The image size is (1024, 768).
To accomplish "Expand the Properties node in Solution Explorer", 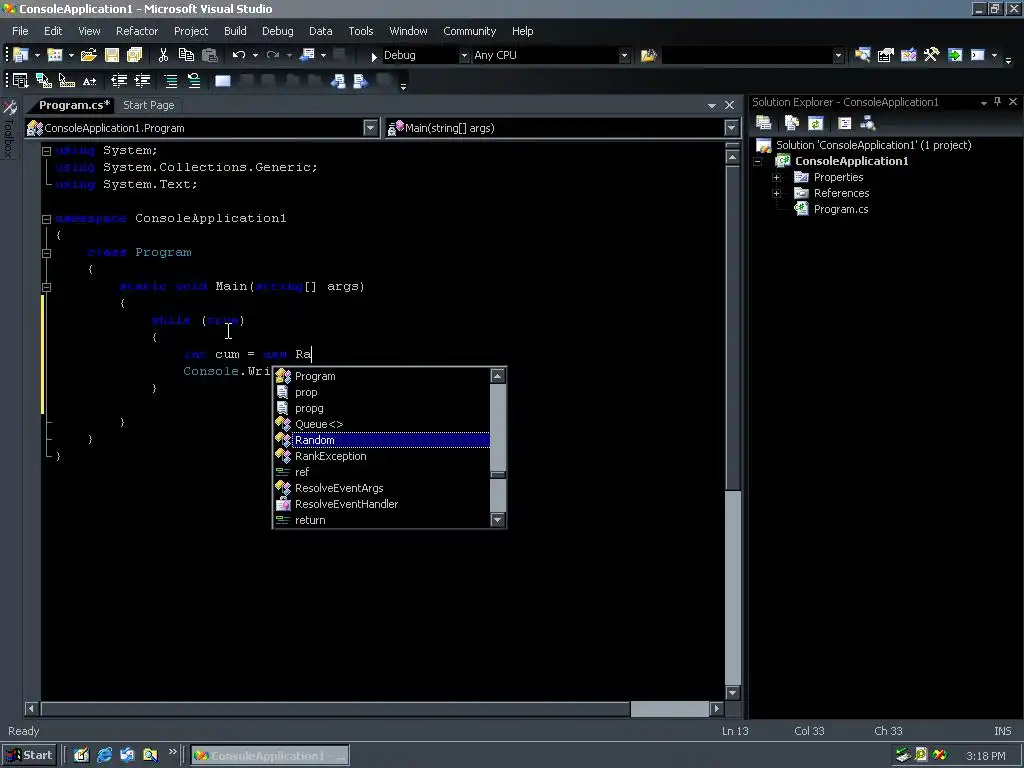I will click(776, 178).
